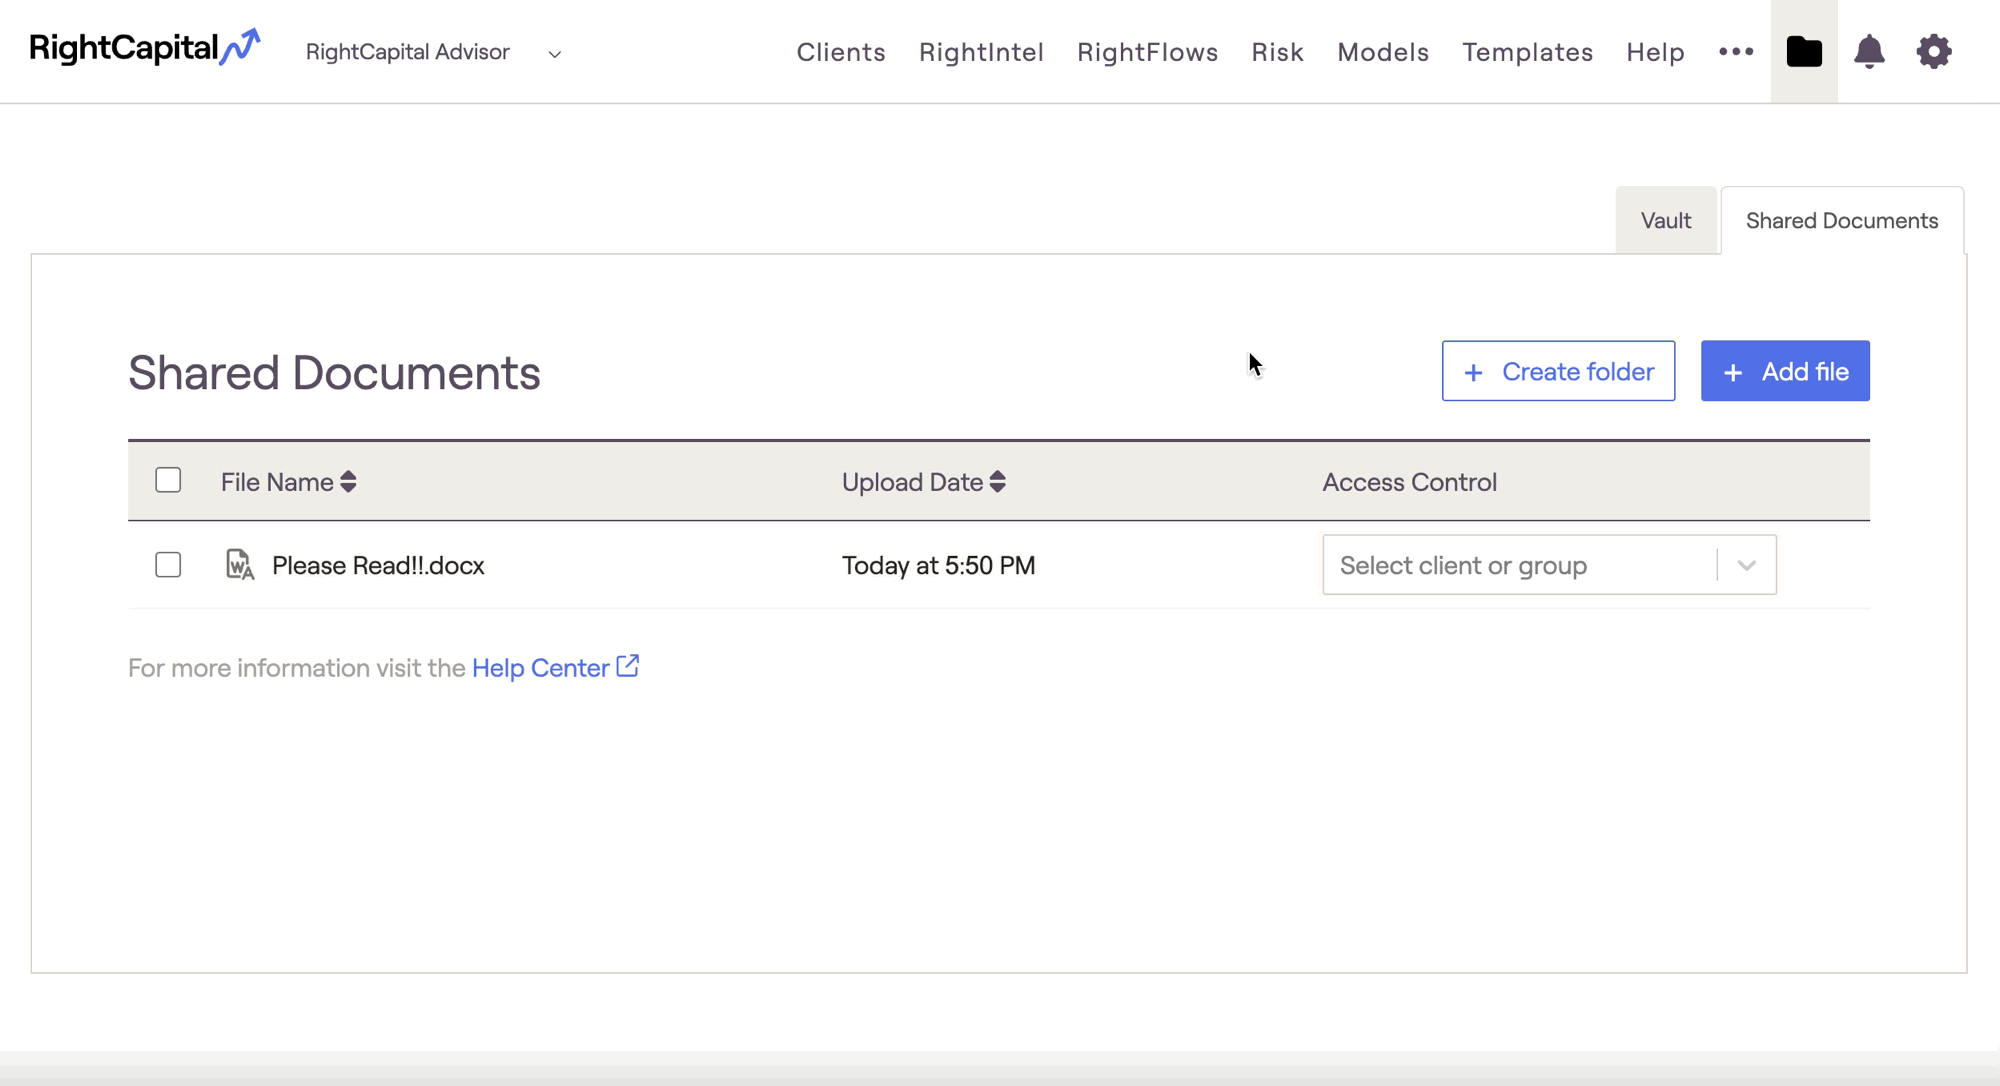Click the Select client or group field

(1518, 565)
